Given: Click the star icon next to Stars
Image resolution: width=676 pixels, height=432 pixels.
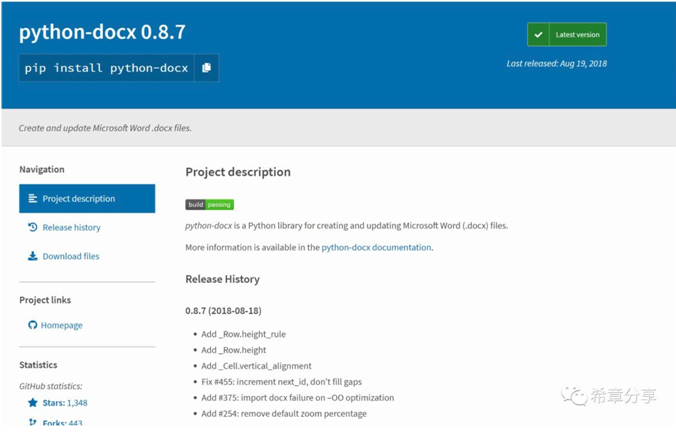Looking at the screenshot, I should pos(33,403).
